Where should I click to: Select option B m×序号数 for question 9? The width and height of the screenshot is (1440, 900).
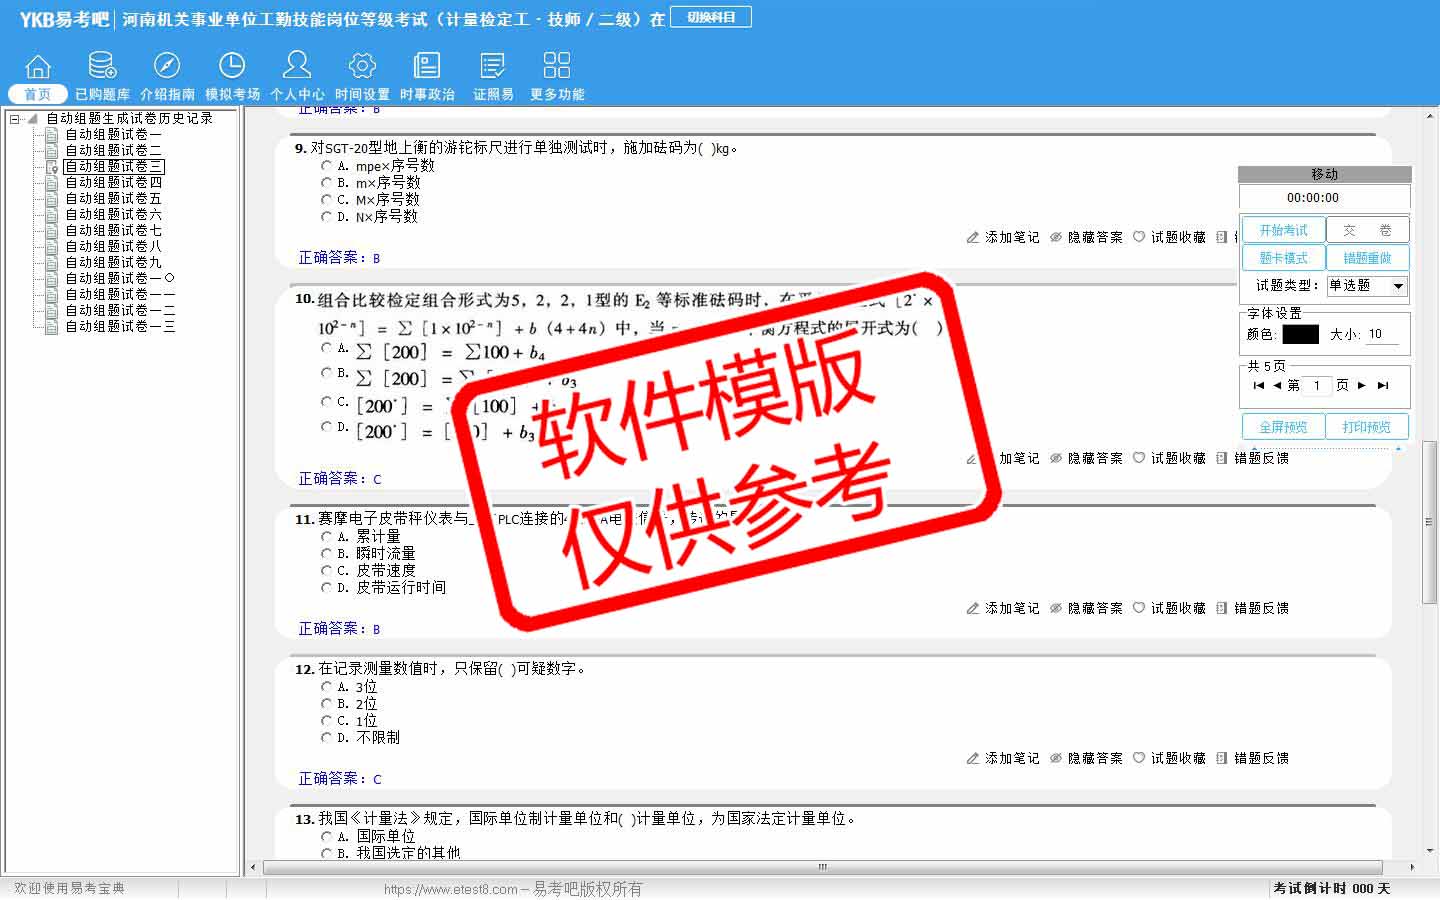click(326, 183)
